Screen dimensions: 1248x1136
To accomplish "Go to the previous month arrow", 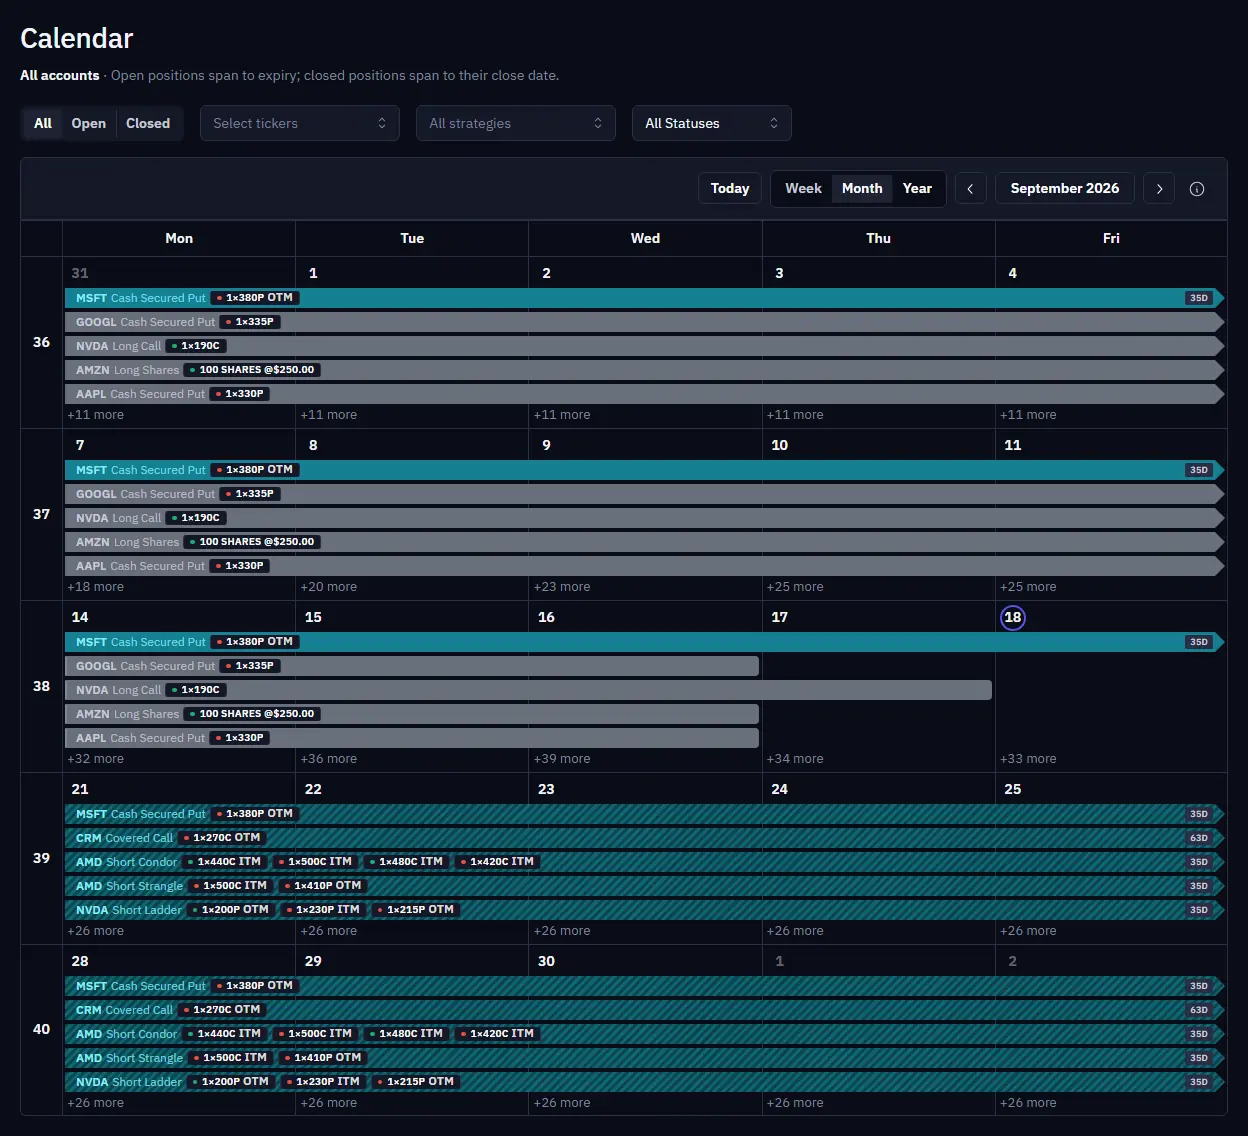I will point(970,188).
